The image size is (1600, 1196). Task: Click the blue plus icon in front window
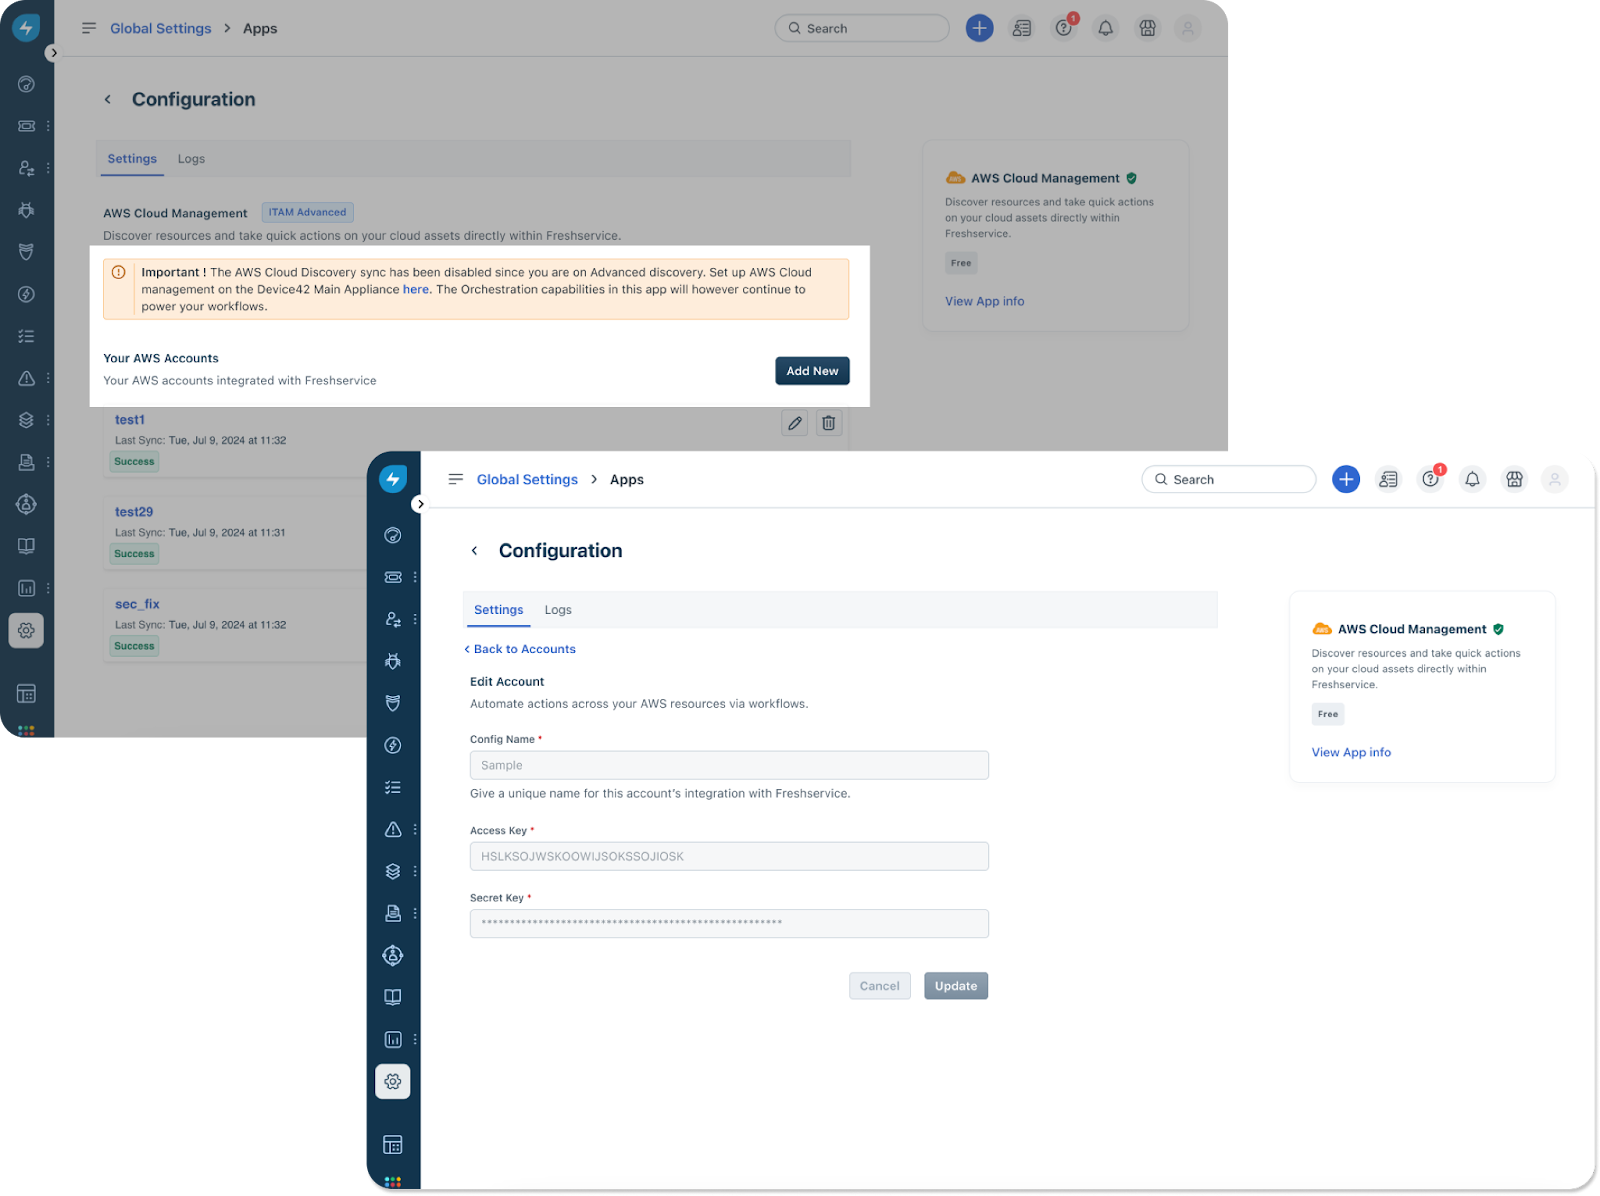pyautogui.click(x=1346, y=479)
